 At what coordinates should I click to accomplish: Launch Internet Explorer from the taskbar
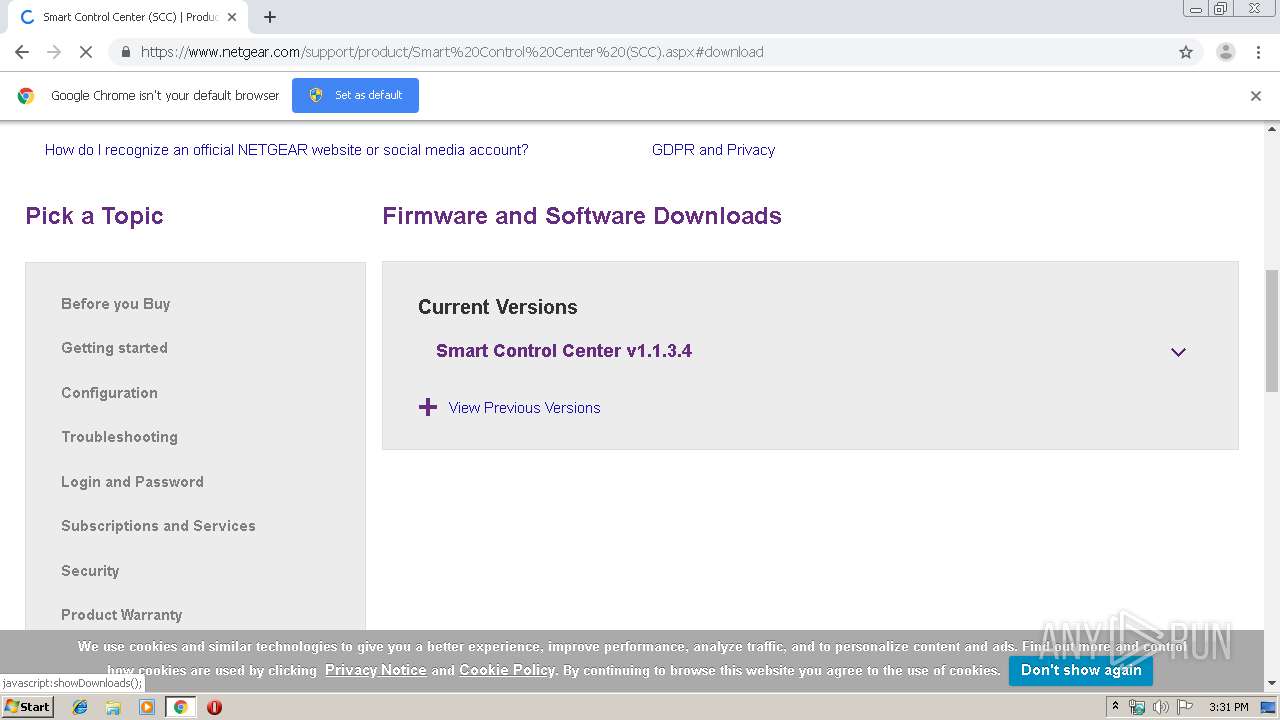(x=80, y=707)
